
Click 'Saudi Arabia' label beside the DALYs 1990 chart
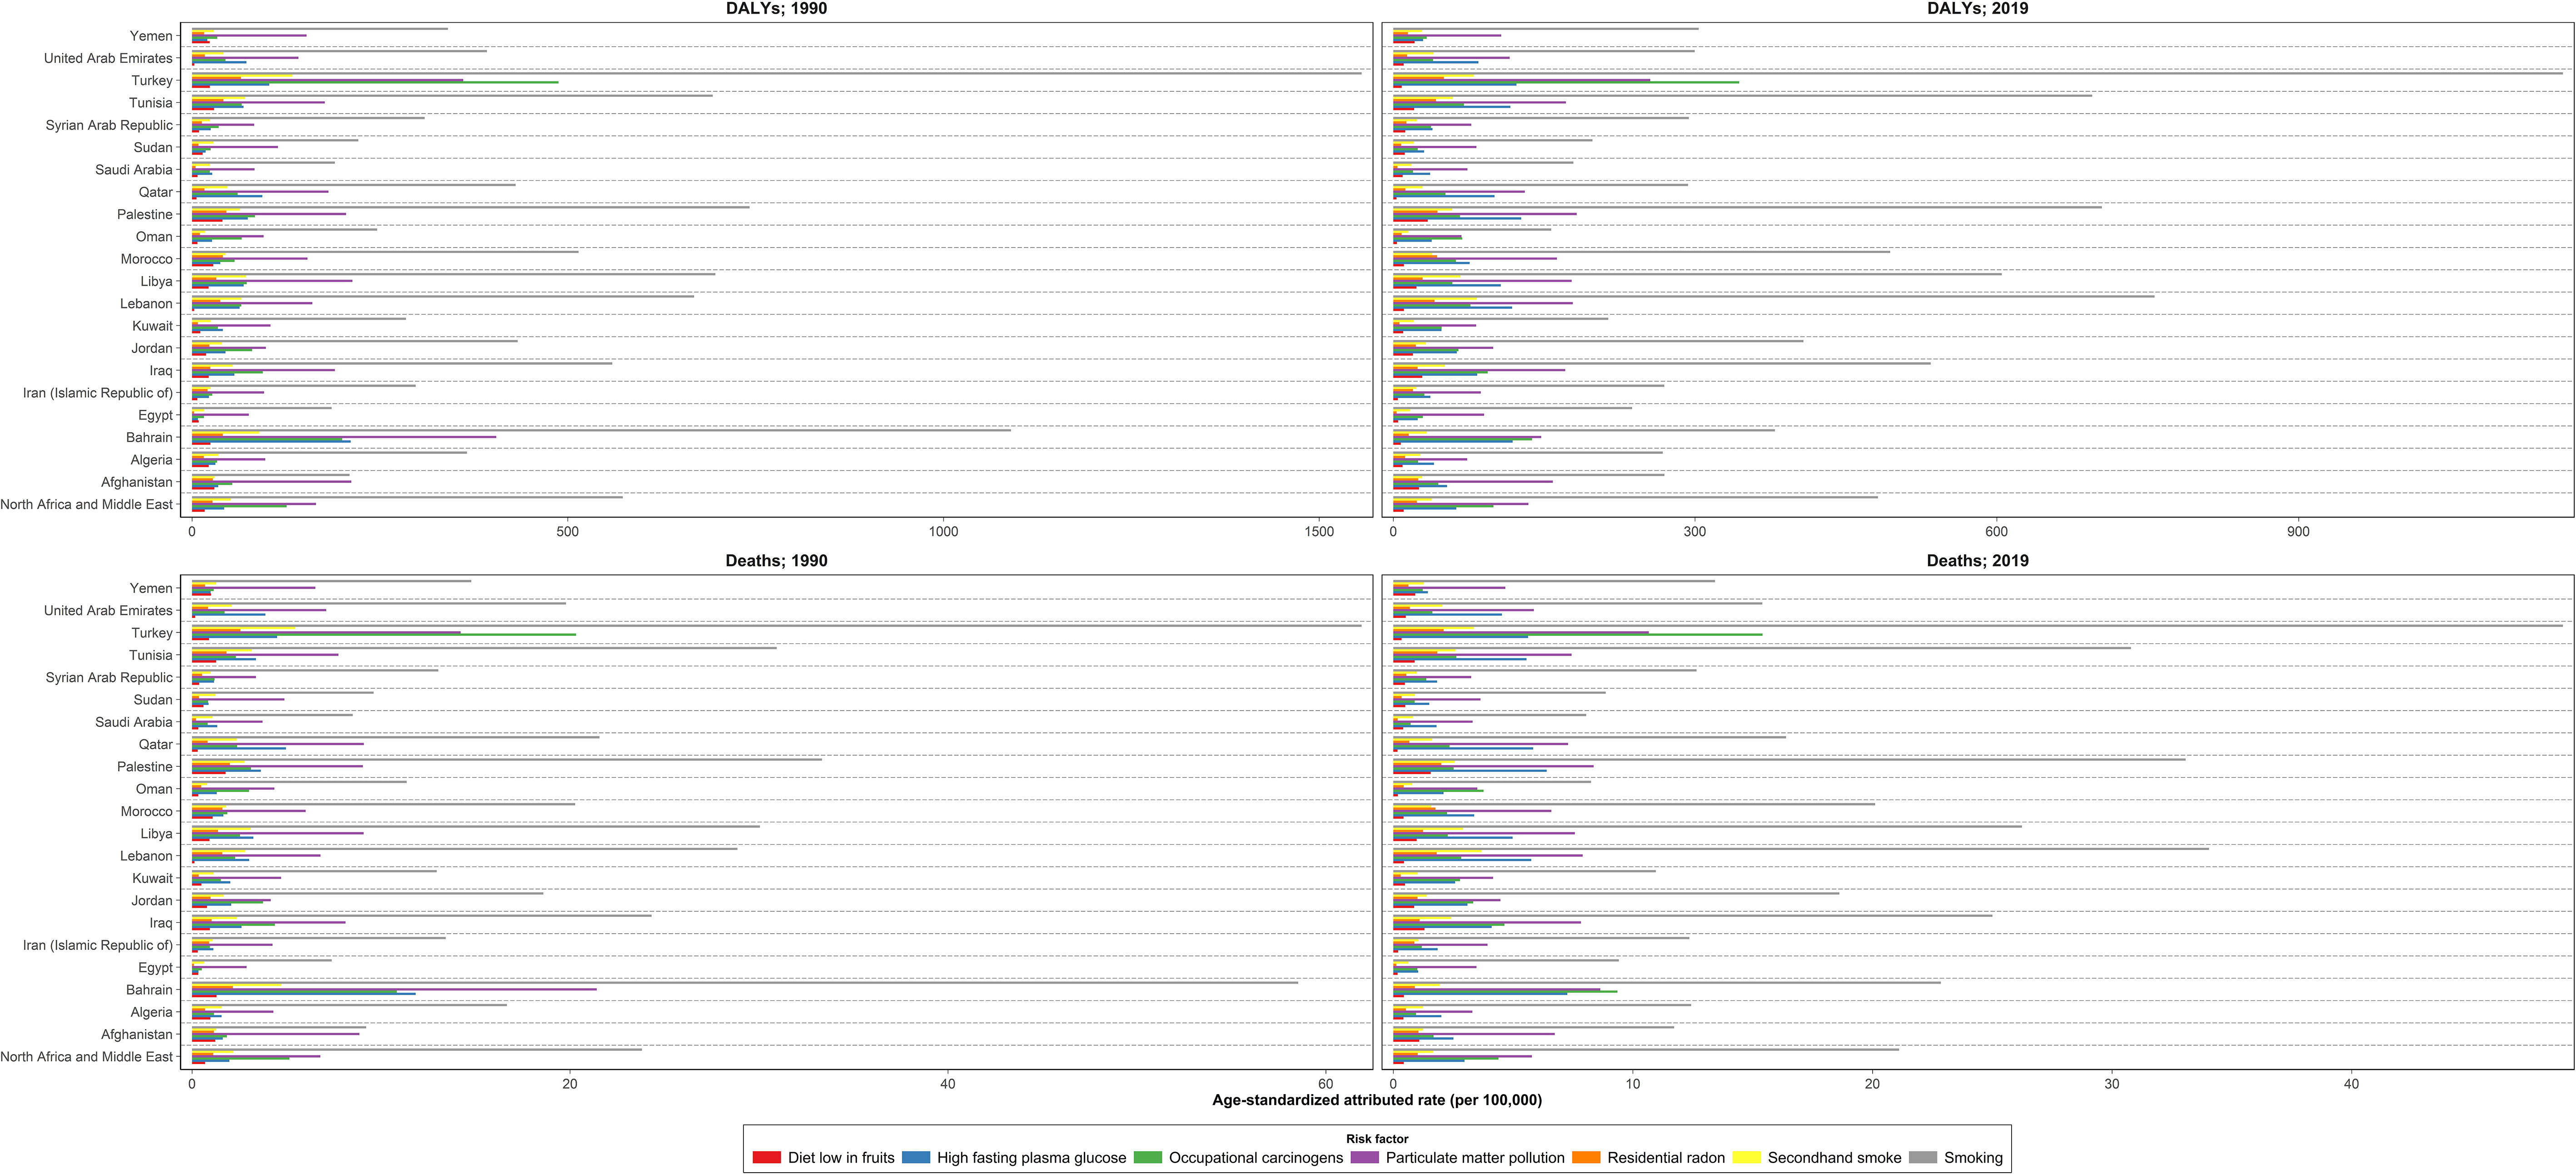pos(134,170)
